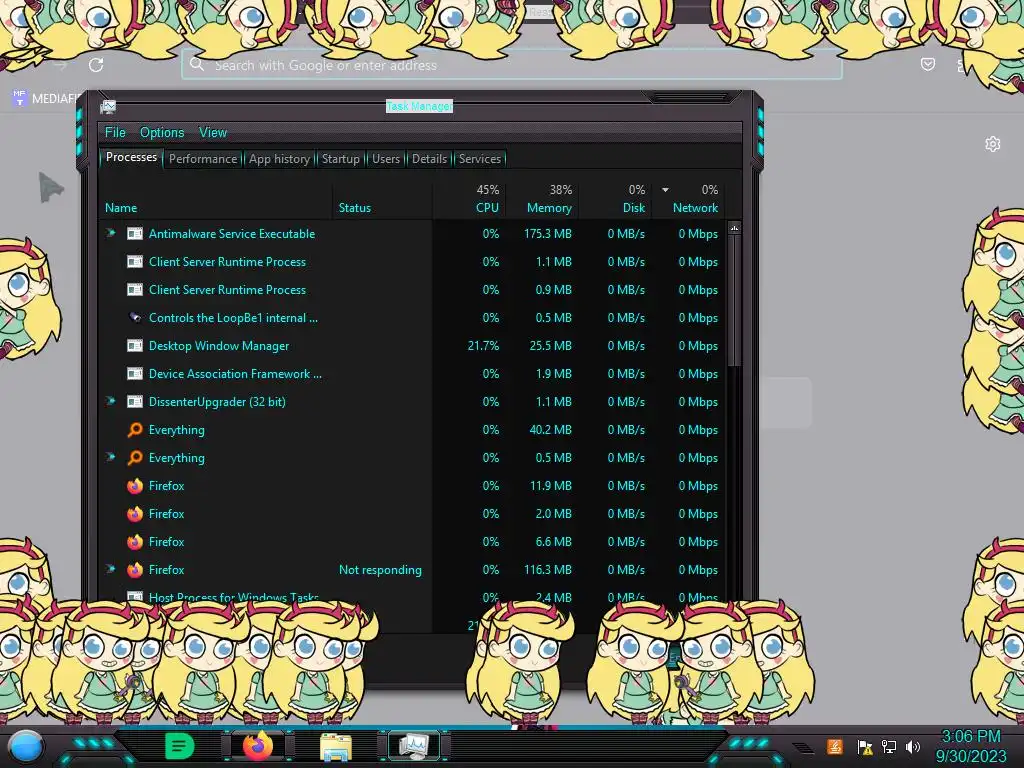Click Antimalware Service Executable icon
The width and height of the screenshot is (1024, 768).
pos(135,233)
